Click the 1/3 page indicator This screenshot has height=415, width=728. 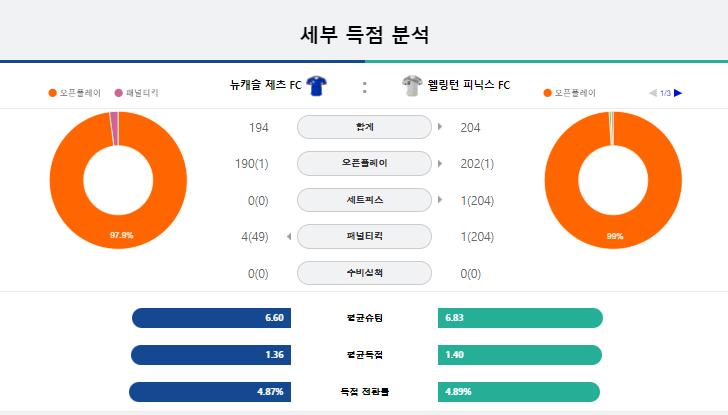[665, 93]
